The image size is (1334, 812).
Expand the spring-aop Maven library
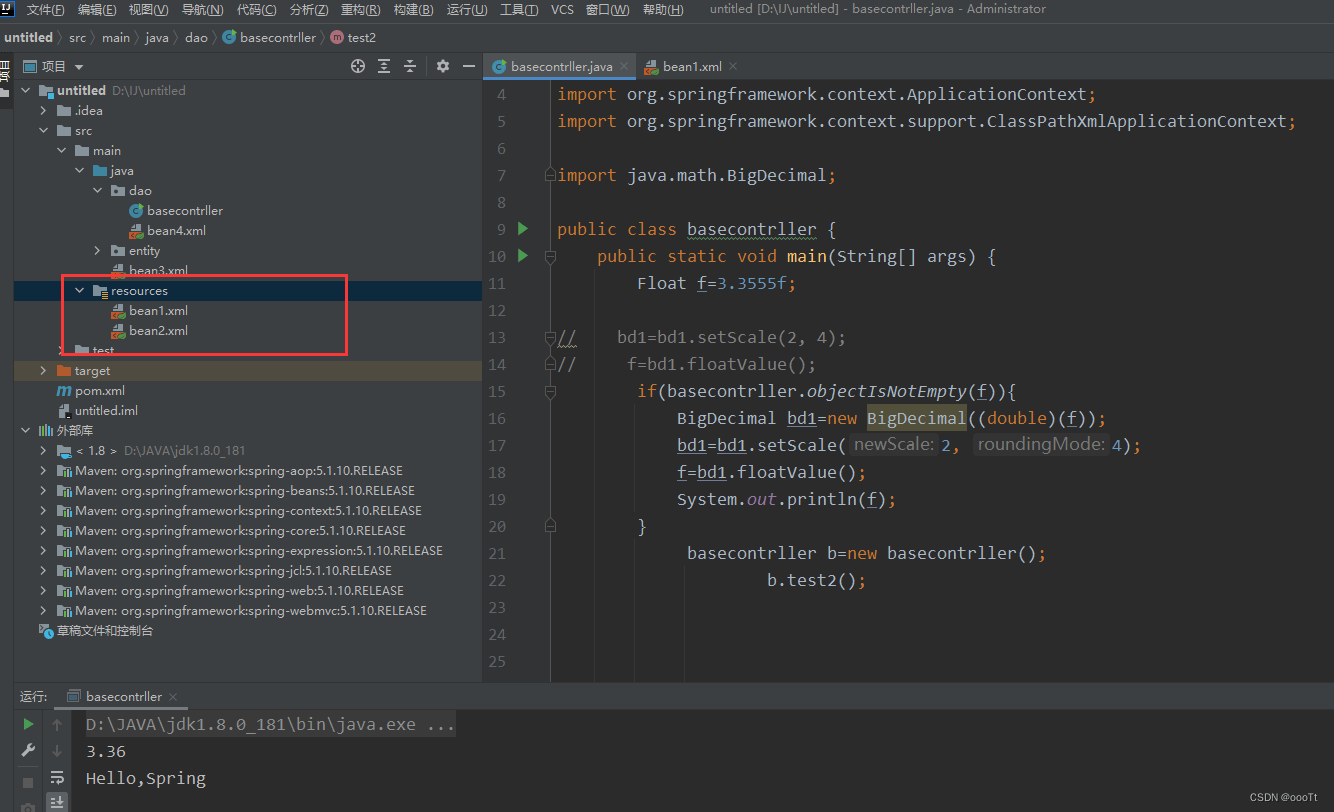click(43, 471)
